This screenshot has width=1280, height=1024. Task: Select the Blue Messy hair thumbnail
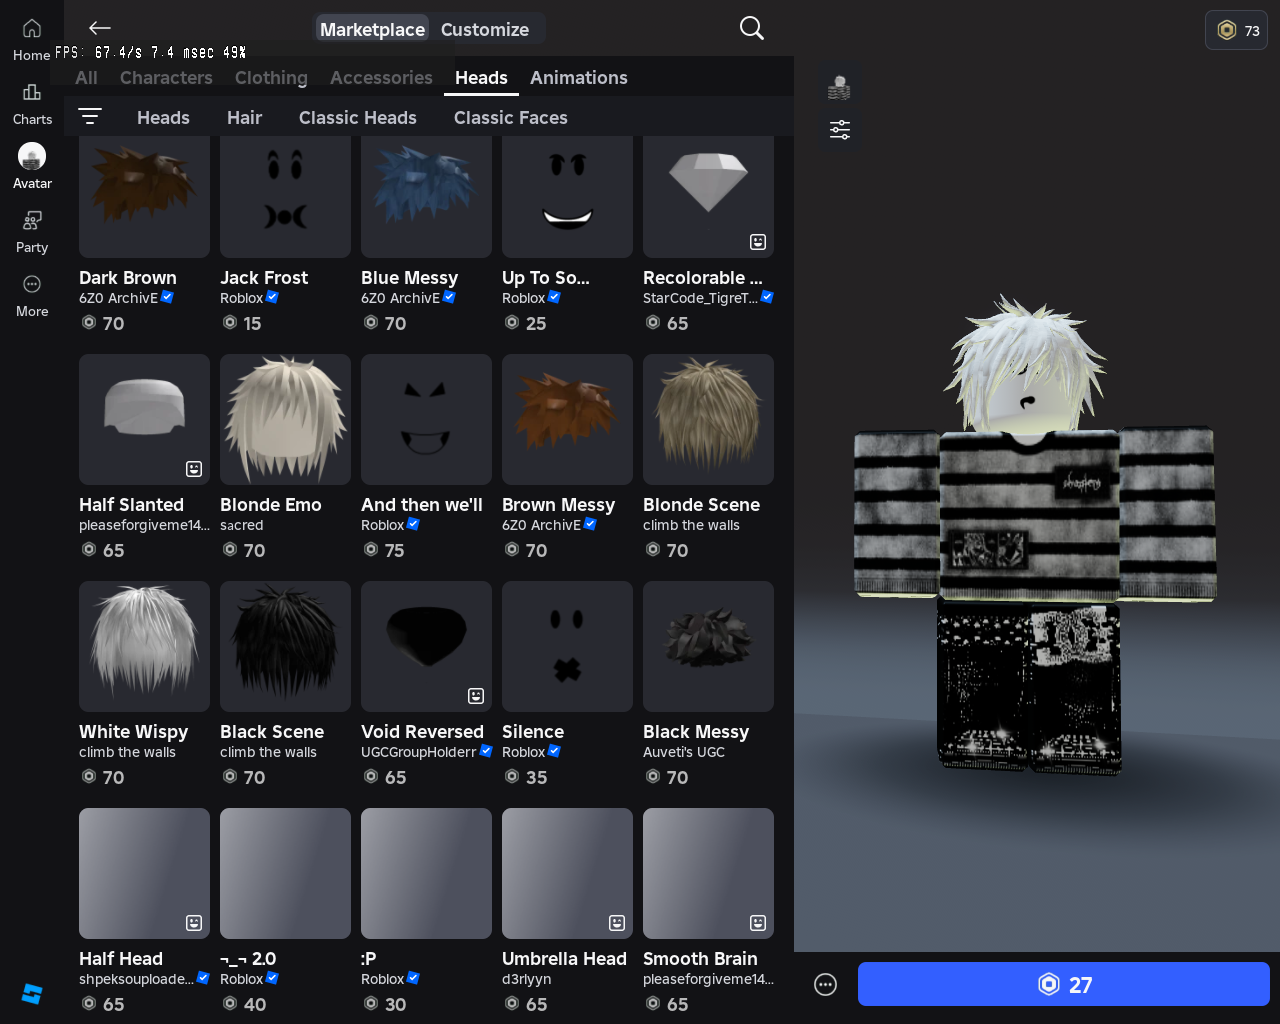(426, 196)
